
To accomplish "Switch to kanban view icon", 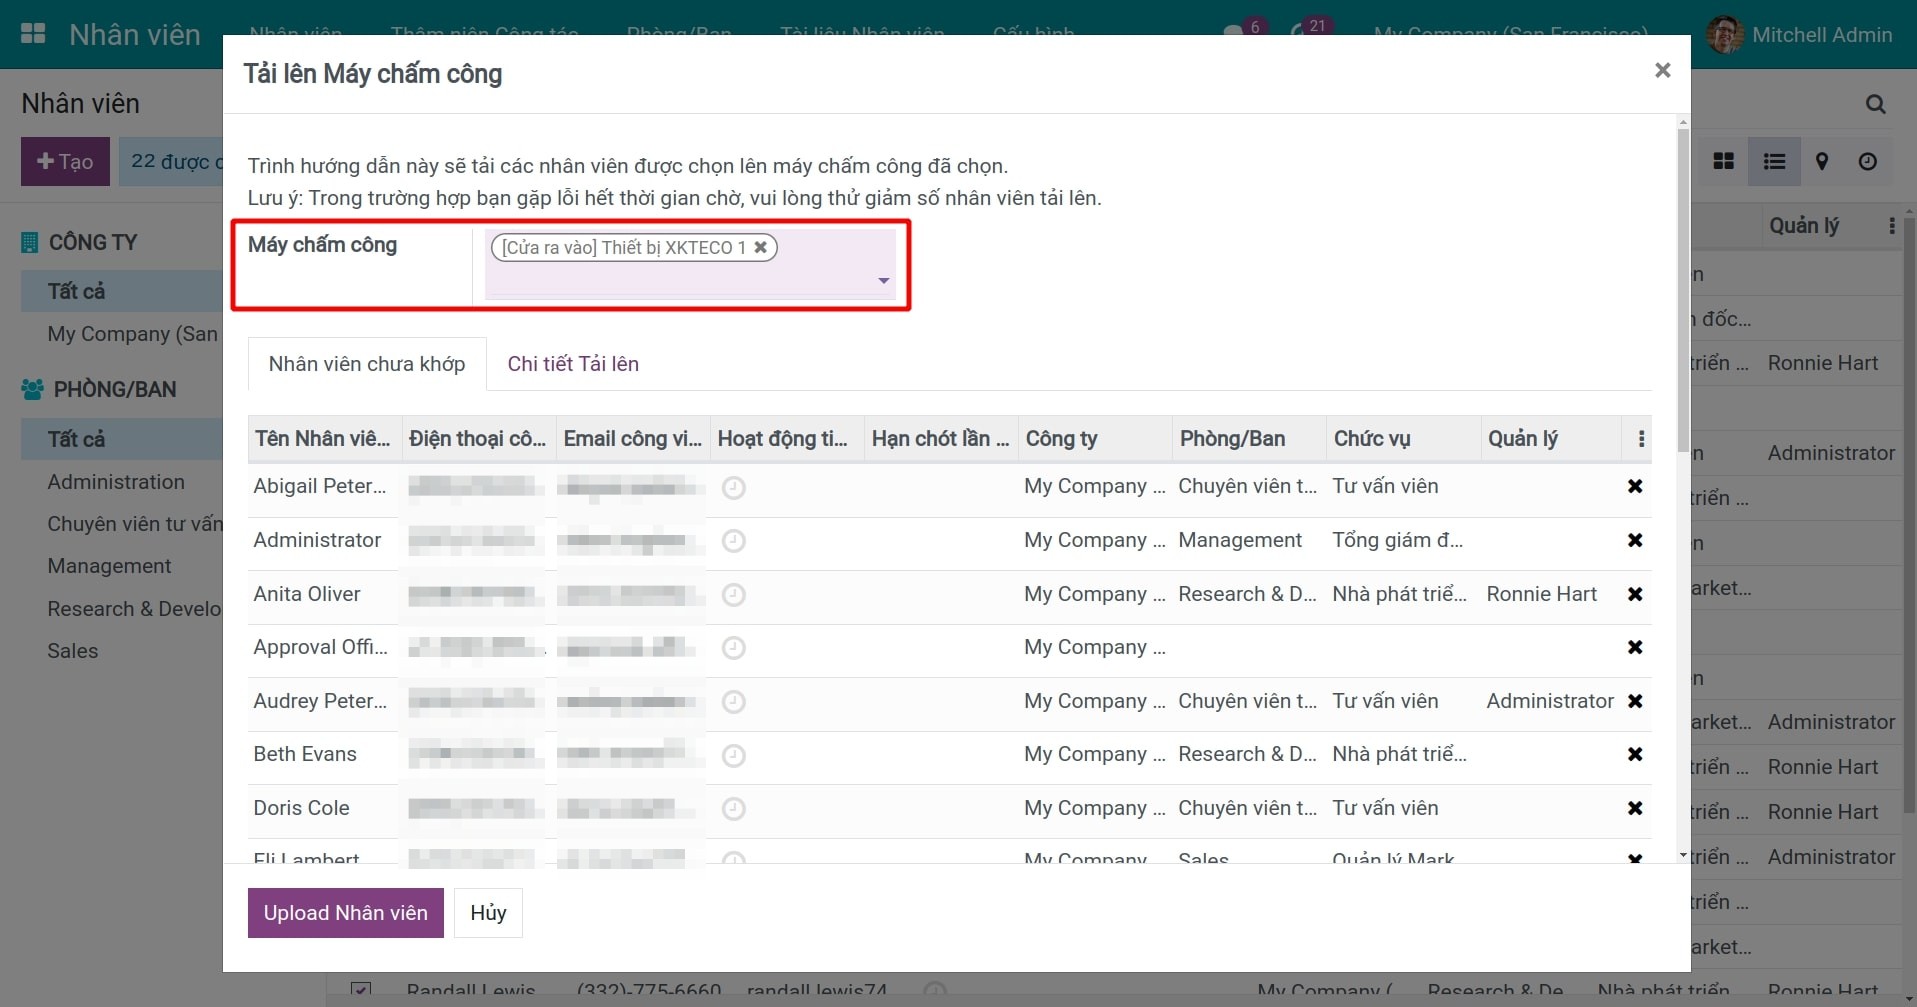I will click(x=1723, y=162).
